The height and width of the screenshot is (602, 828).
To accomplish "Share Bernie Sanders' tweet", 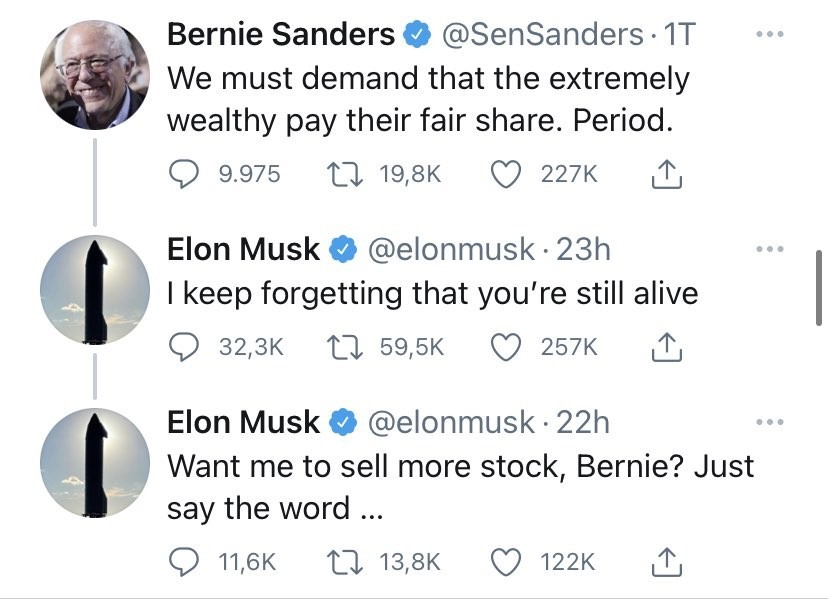I will pos(665,175).
